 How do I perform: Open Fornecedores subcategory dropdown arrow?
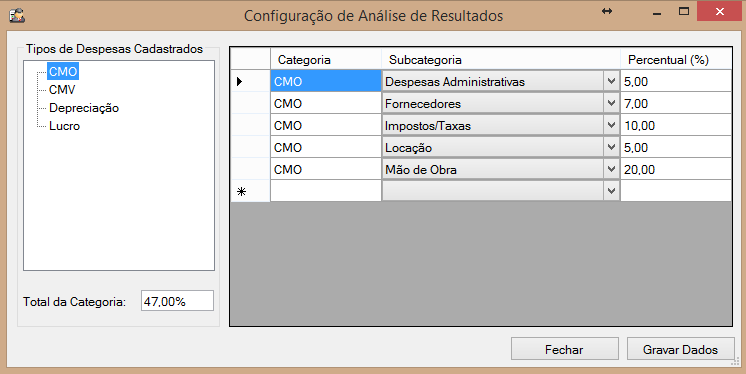pos(611,104)
